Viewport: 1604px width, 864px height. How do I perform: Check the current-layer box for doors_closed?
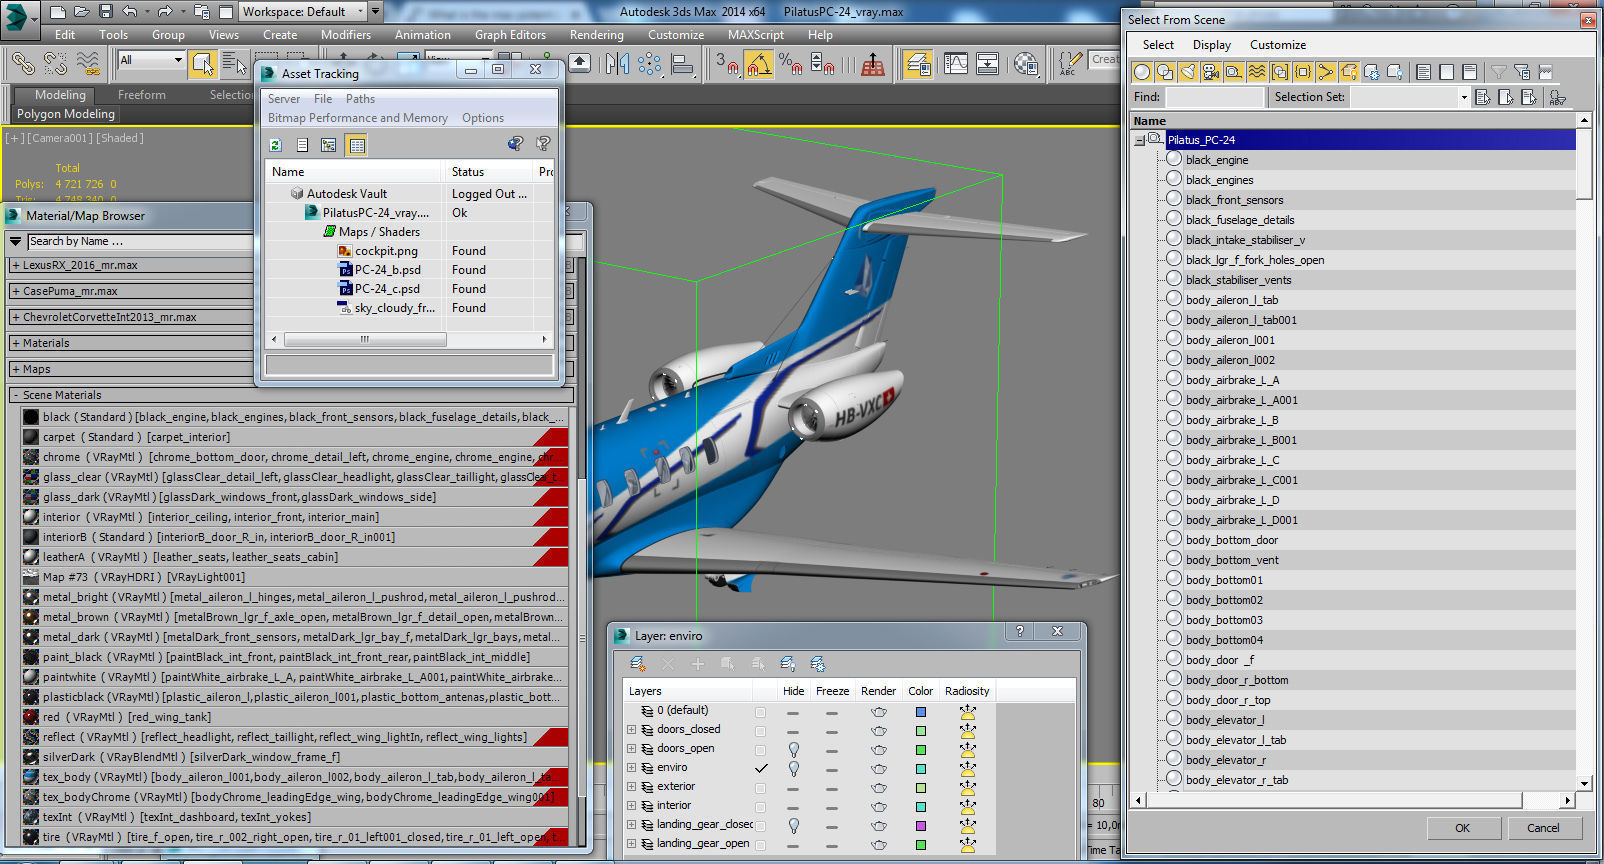[761, 731]
